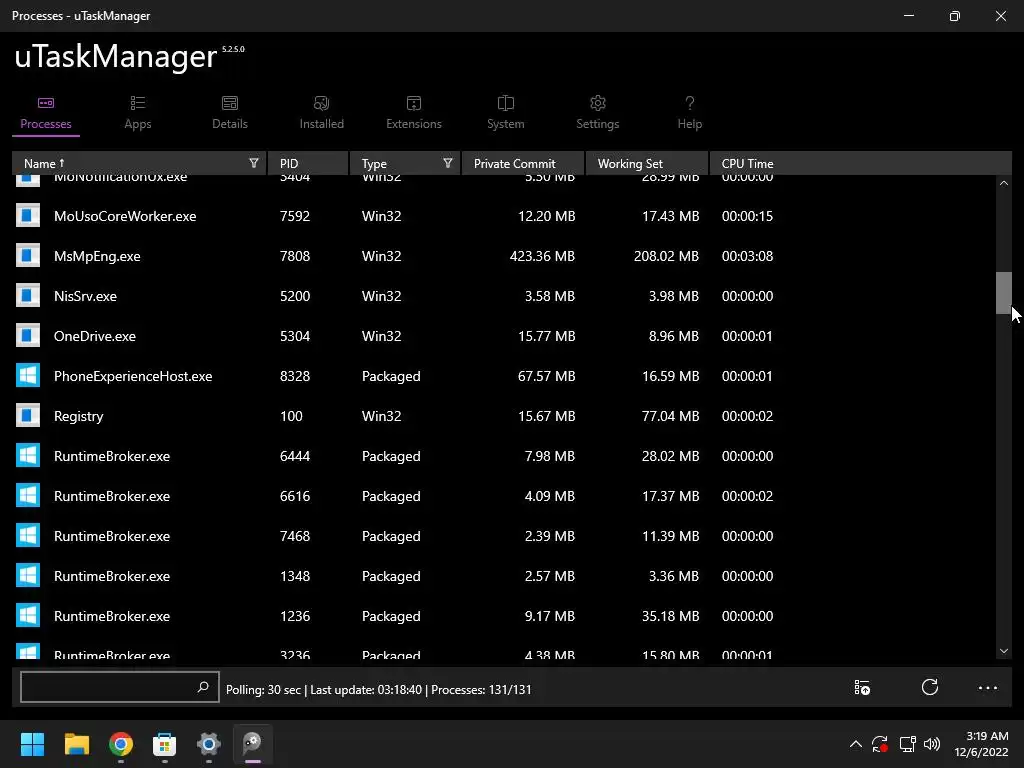Open the more options ellipsis menu
Image resolution: width=1024 pixels, height=768 pixels.
pos(987,688)
